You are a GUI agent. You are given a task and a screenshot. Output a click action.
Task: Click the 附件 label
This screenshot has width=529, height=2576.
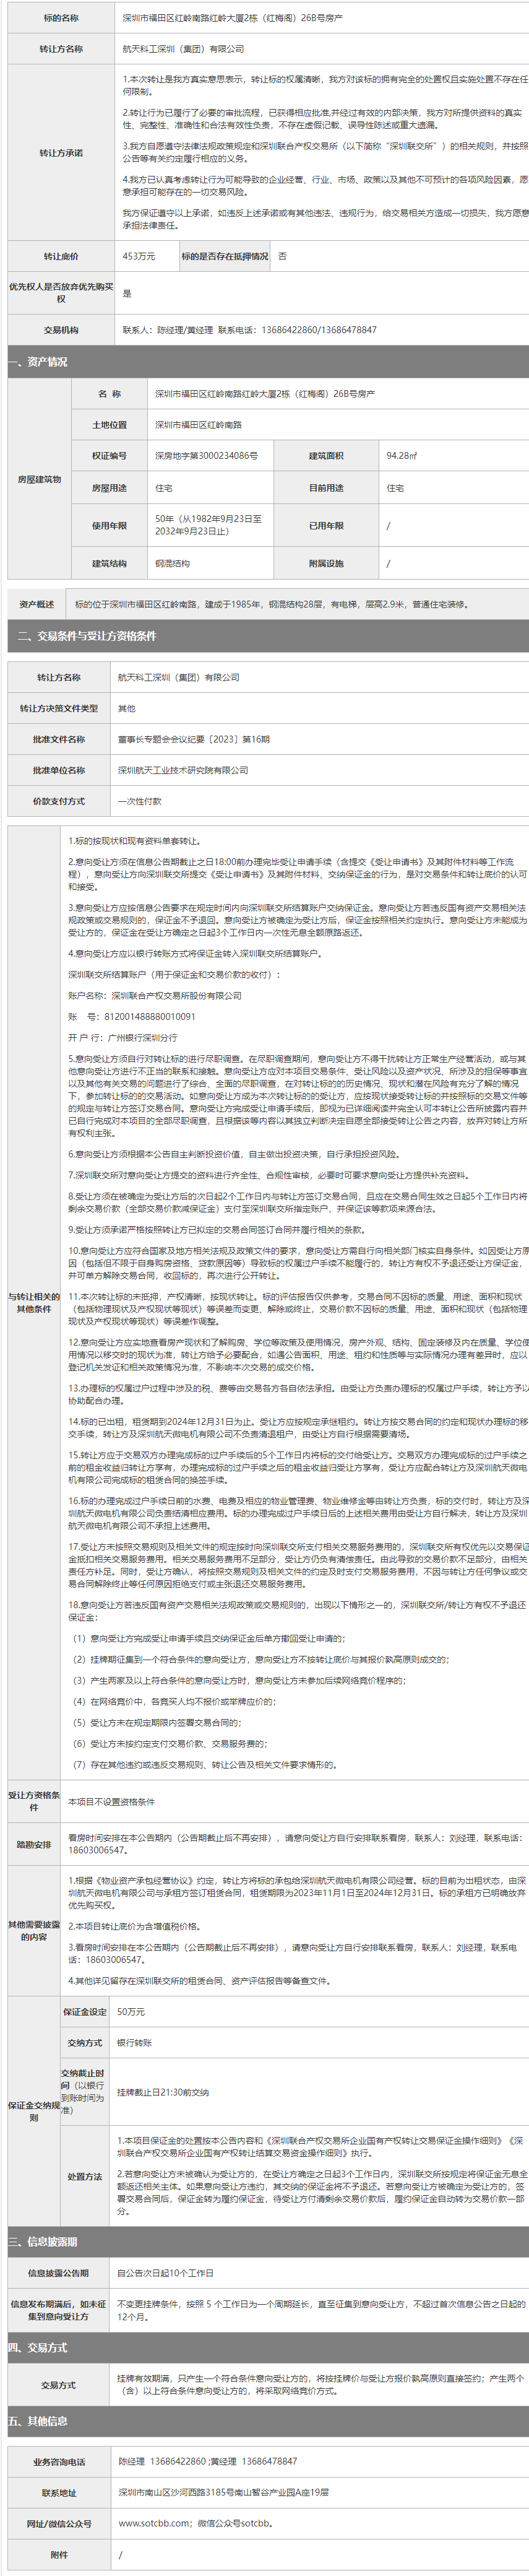pos(59,2554)
